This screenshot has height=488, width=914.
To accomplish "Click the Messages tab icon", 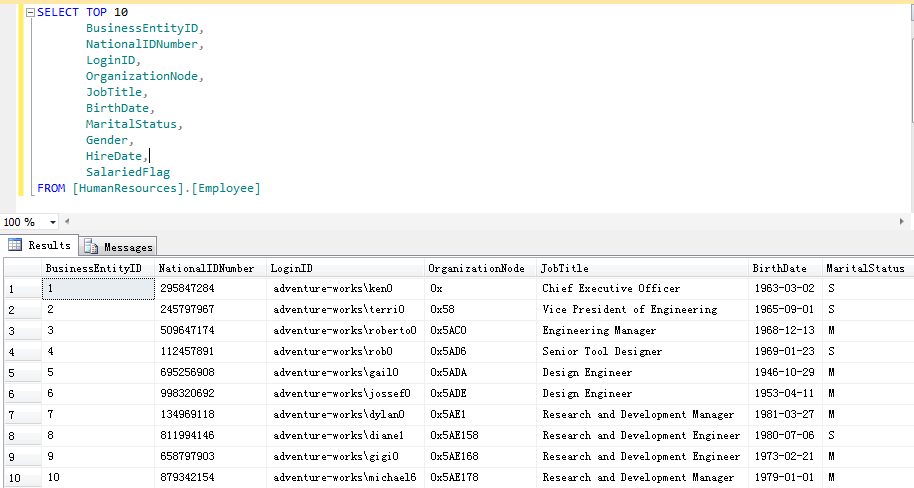I will (91, 247).
